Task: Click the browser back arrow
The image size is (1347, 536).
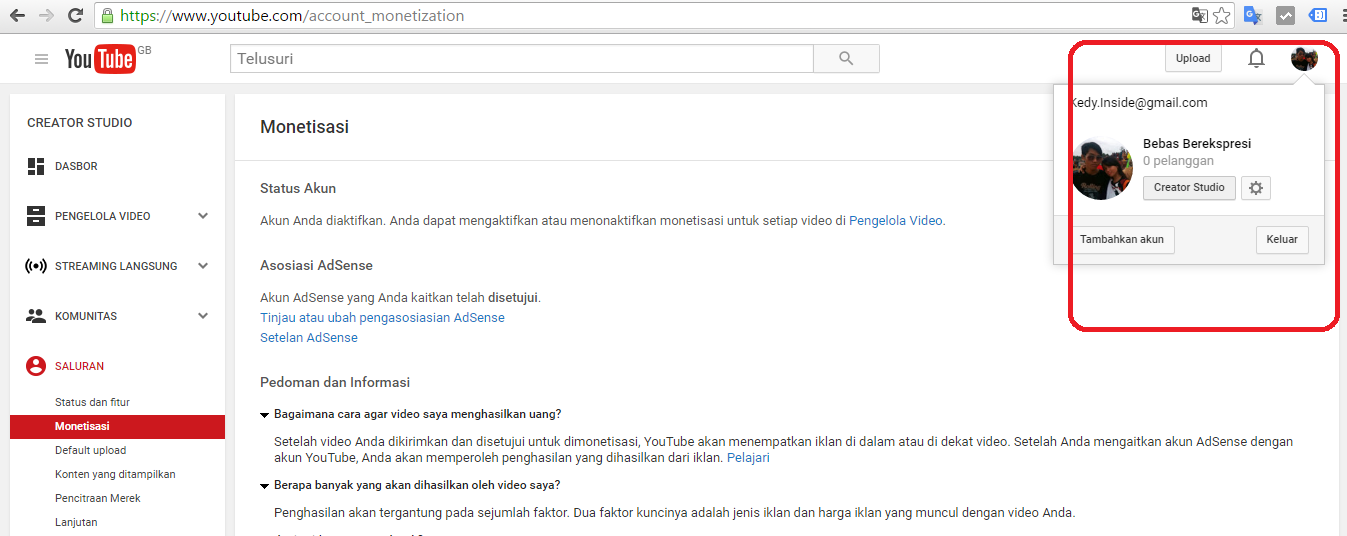Action: (17, 16)
